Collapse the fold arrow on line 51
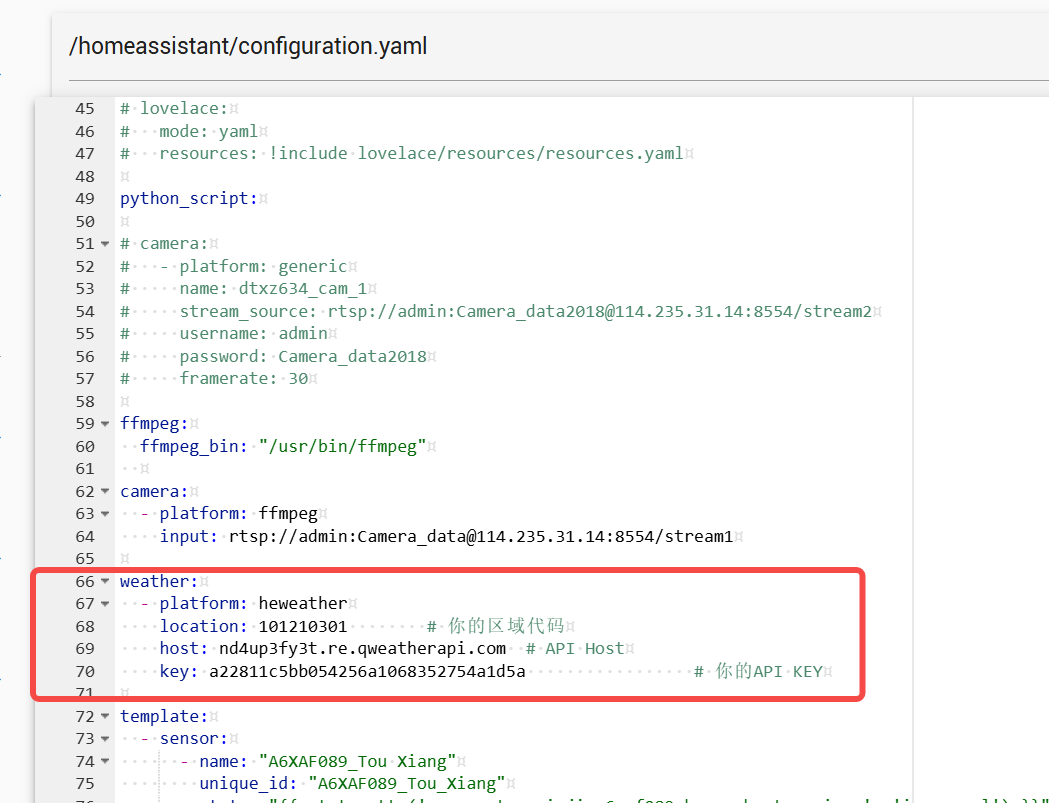Screen dimensions: 1049x803 [x=105, y=244]
